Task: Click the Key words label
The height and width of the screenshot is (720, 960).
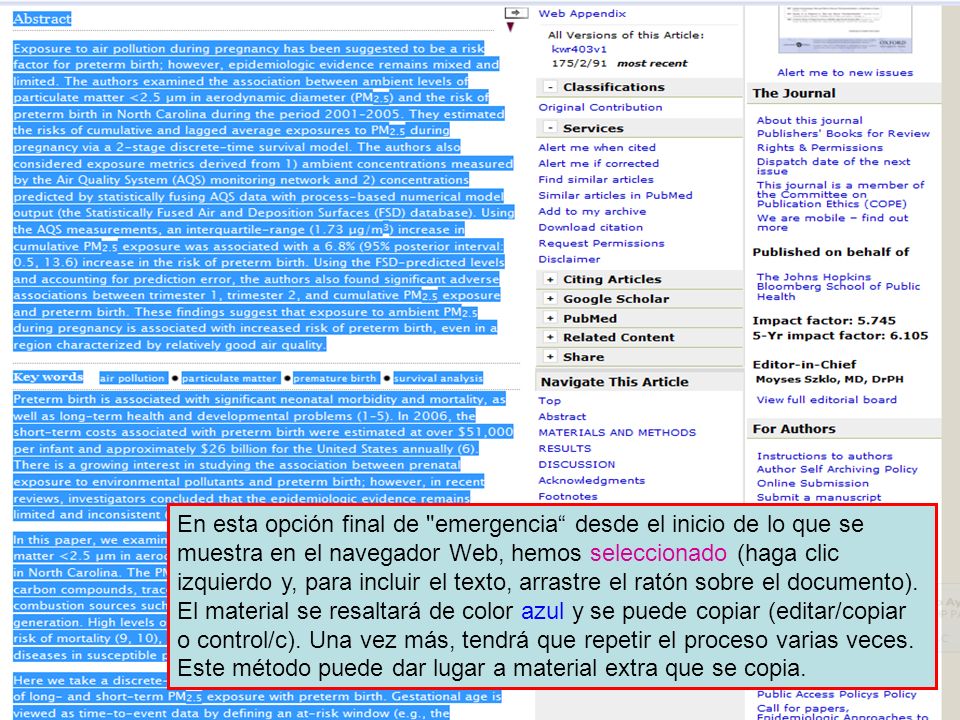Action: point(48,377)
